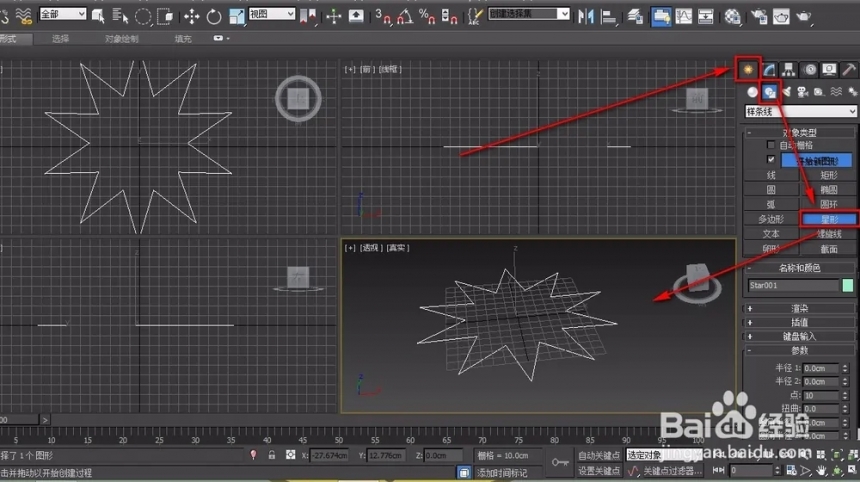
Task: Toggle keyboard shortcut override
Action: point(356,16)
